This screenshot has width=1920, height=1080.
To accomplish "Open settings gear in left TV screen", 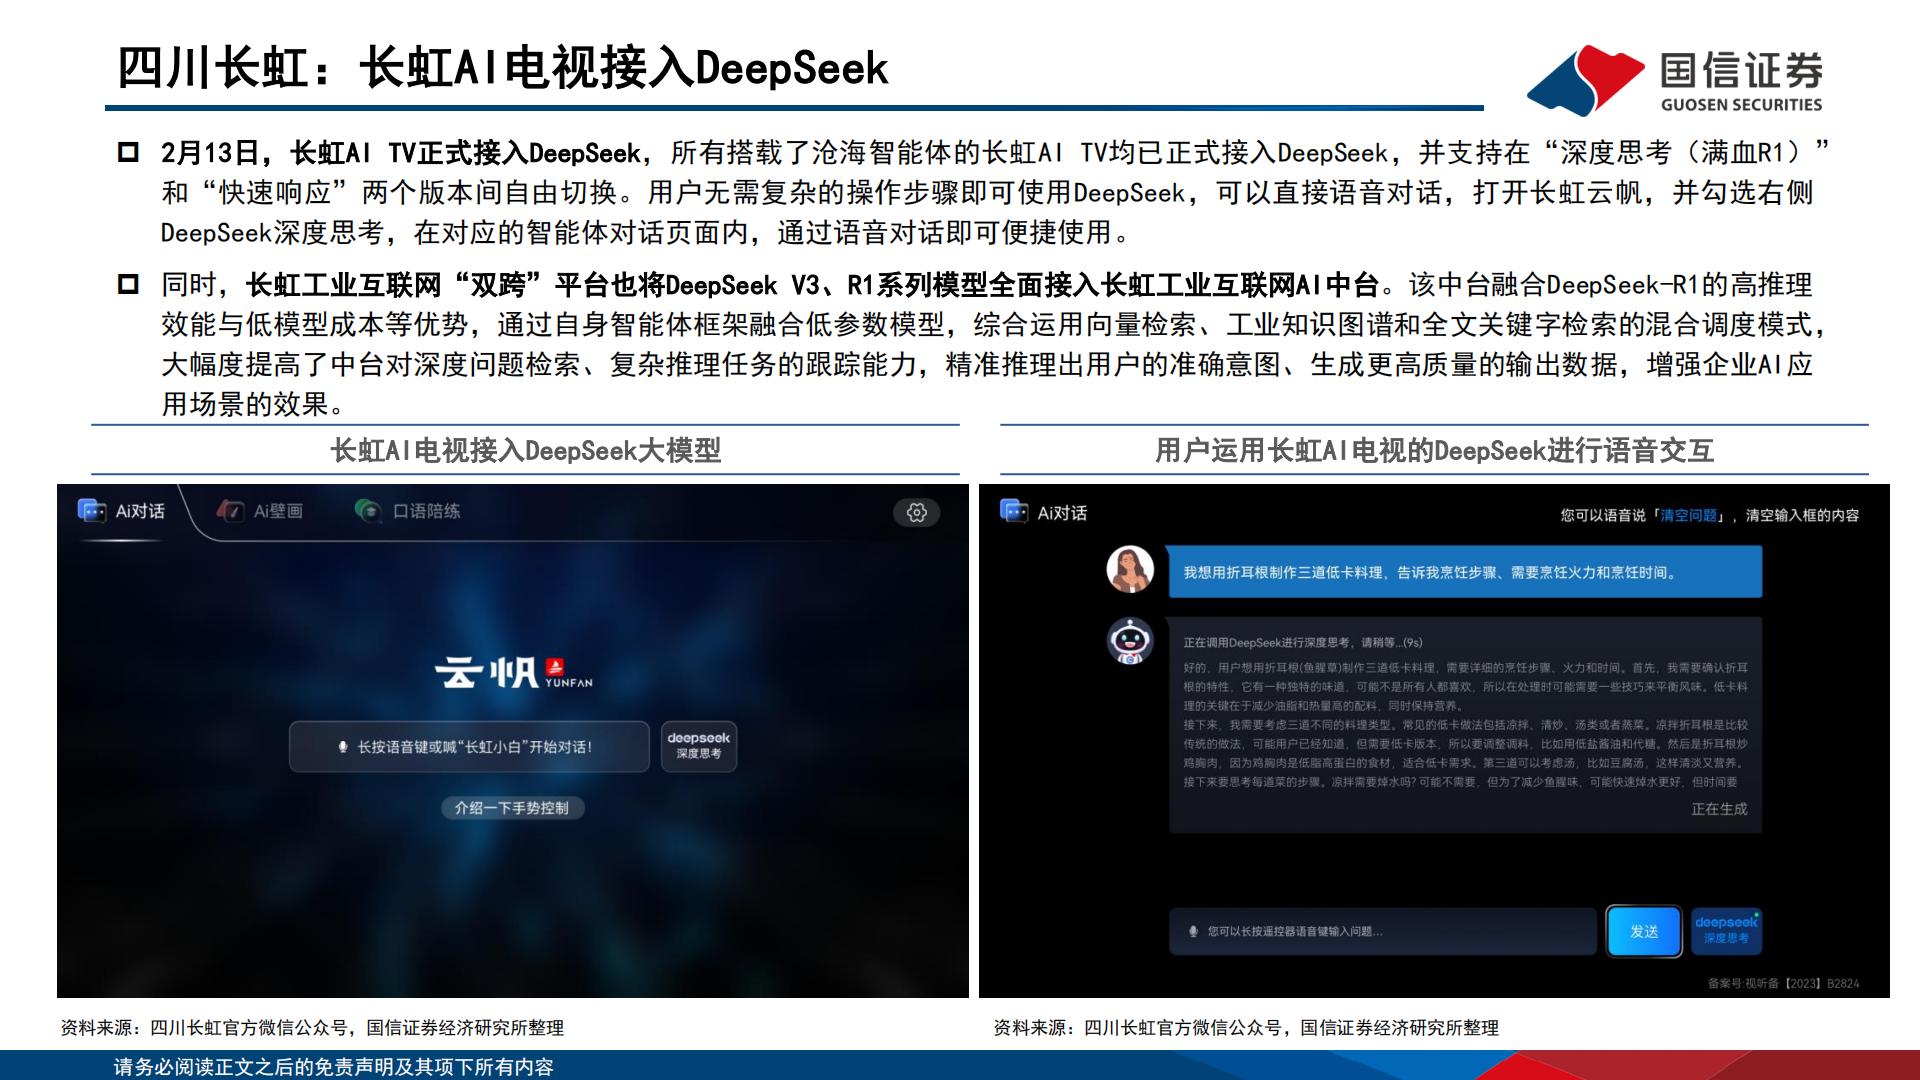I will coord(916,513).
